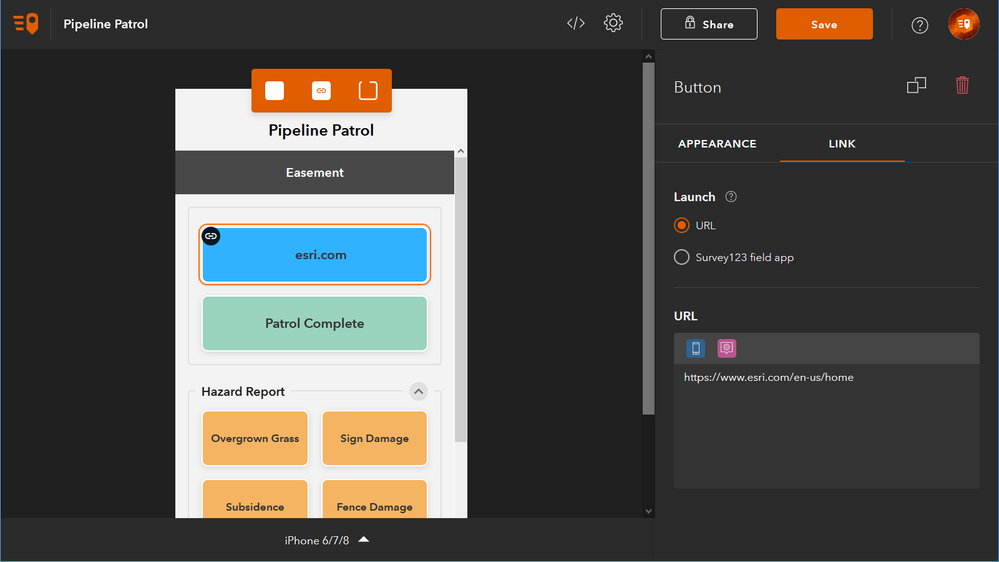Save the project
999x562 pixels.
click(824, 24)
